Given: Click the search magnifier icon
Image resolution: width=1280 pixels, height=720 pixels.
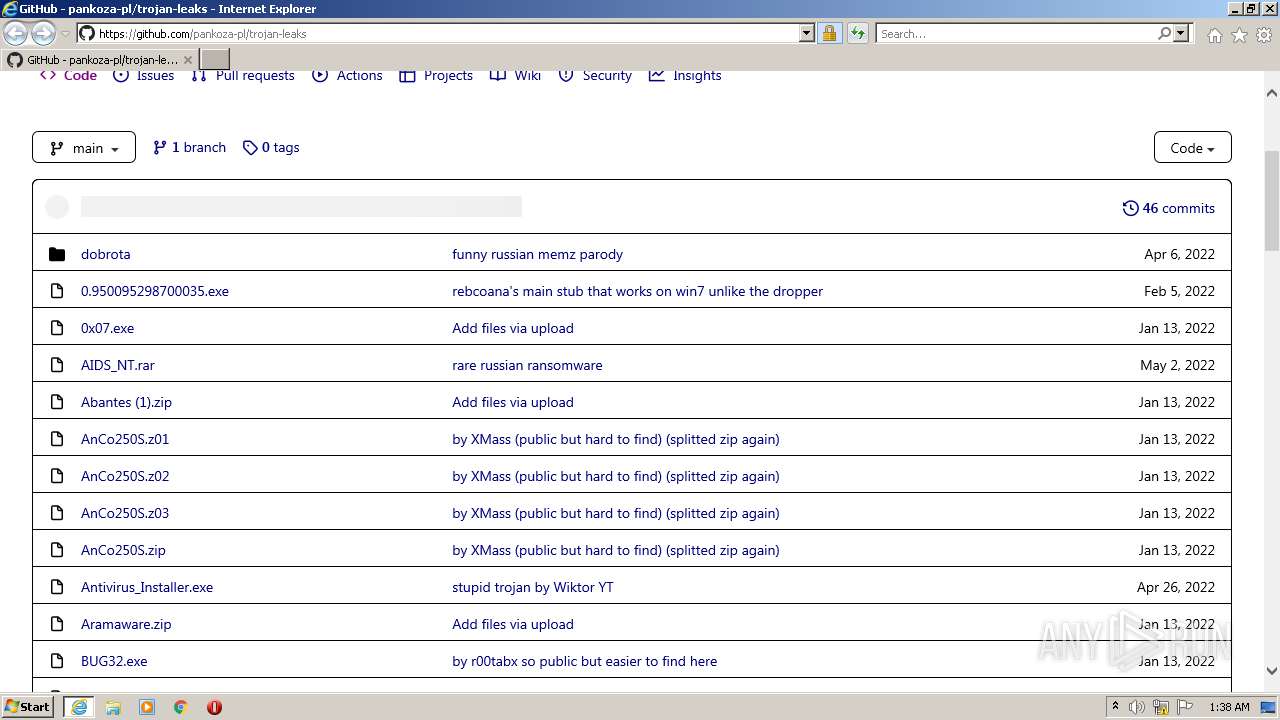Looking at the screenshot, I should pyautogui.click(x=1164, y=33).
